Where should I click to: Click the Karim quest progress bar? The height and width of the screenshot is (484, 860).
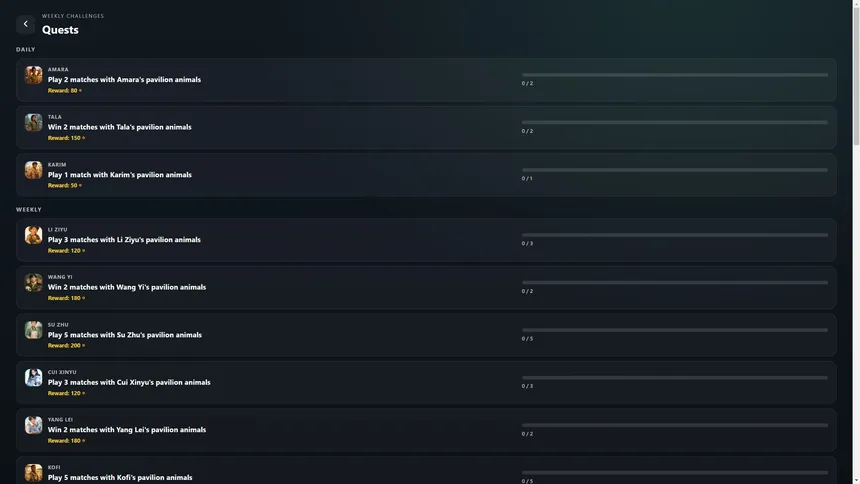click(675, 170)
